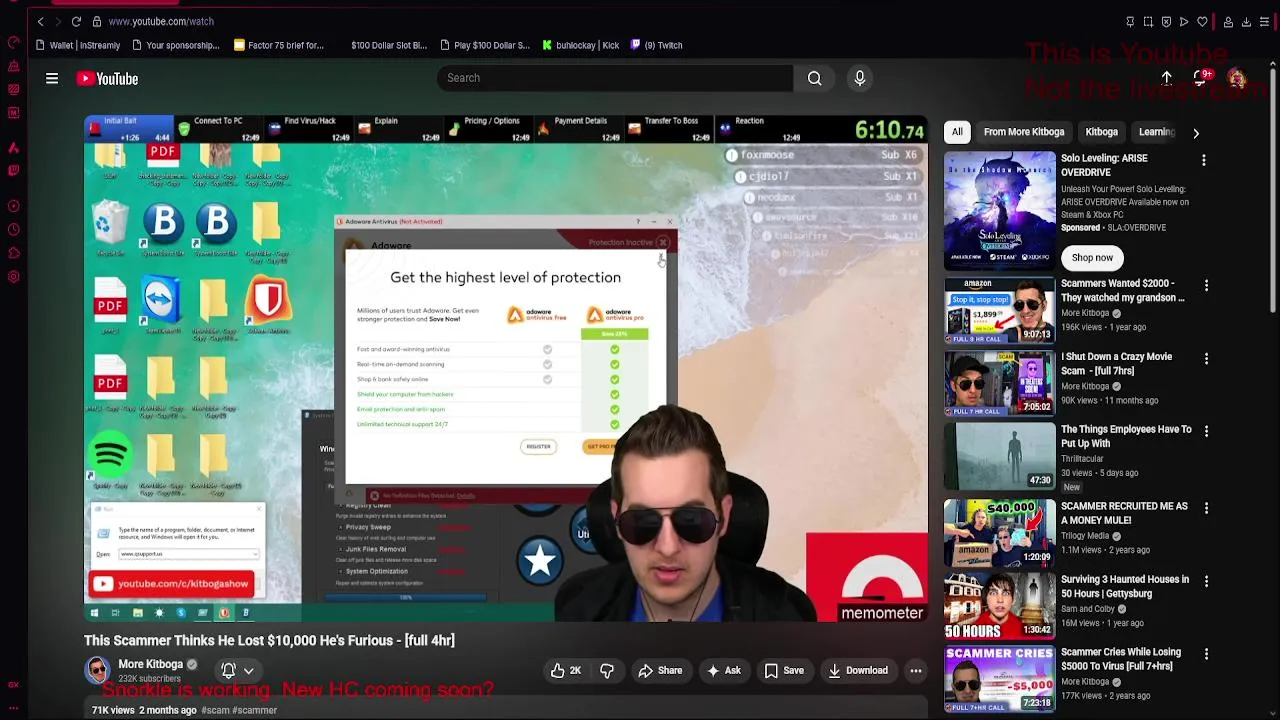Screen dimensions: 1280x720
Task: Click the browser address bar URL
Action: pos(161,21)
